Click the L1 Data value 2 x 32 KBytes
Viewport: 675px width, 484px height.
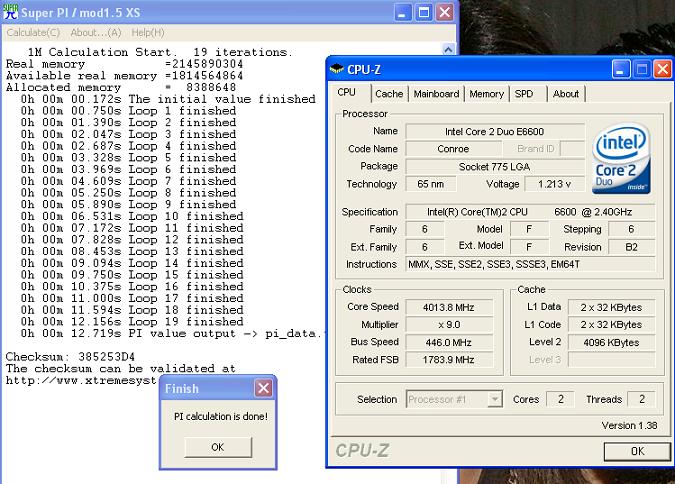611,307
